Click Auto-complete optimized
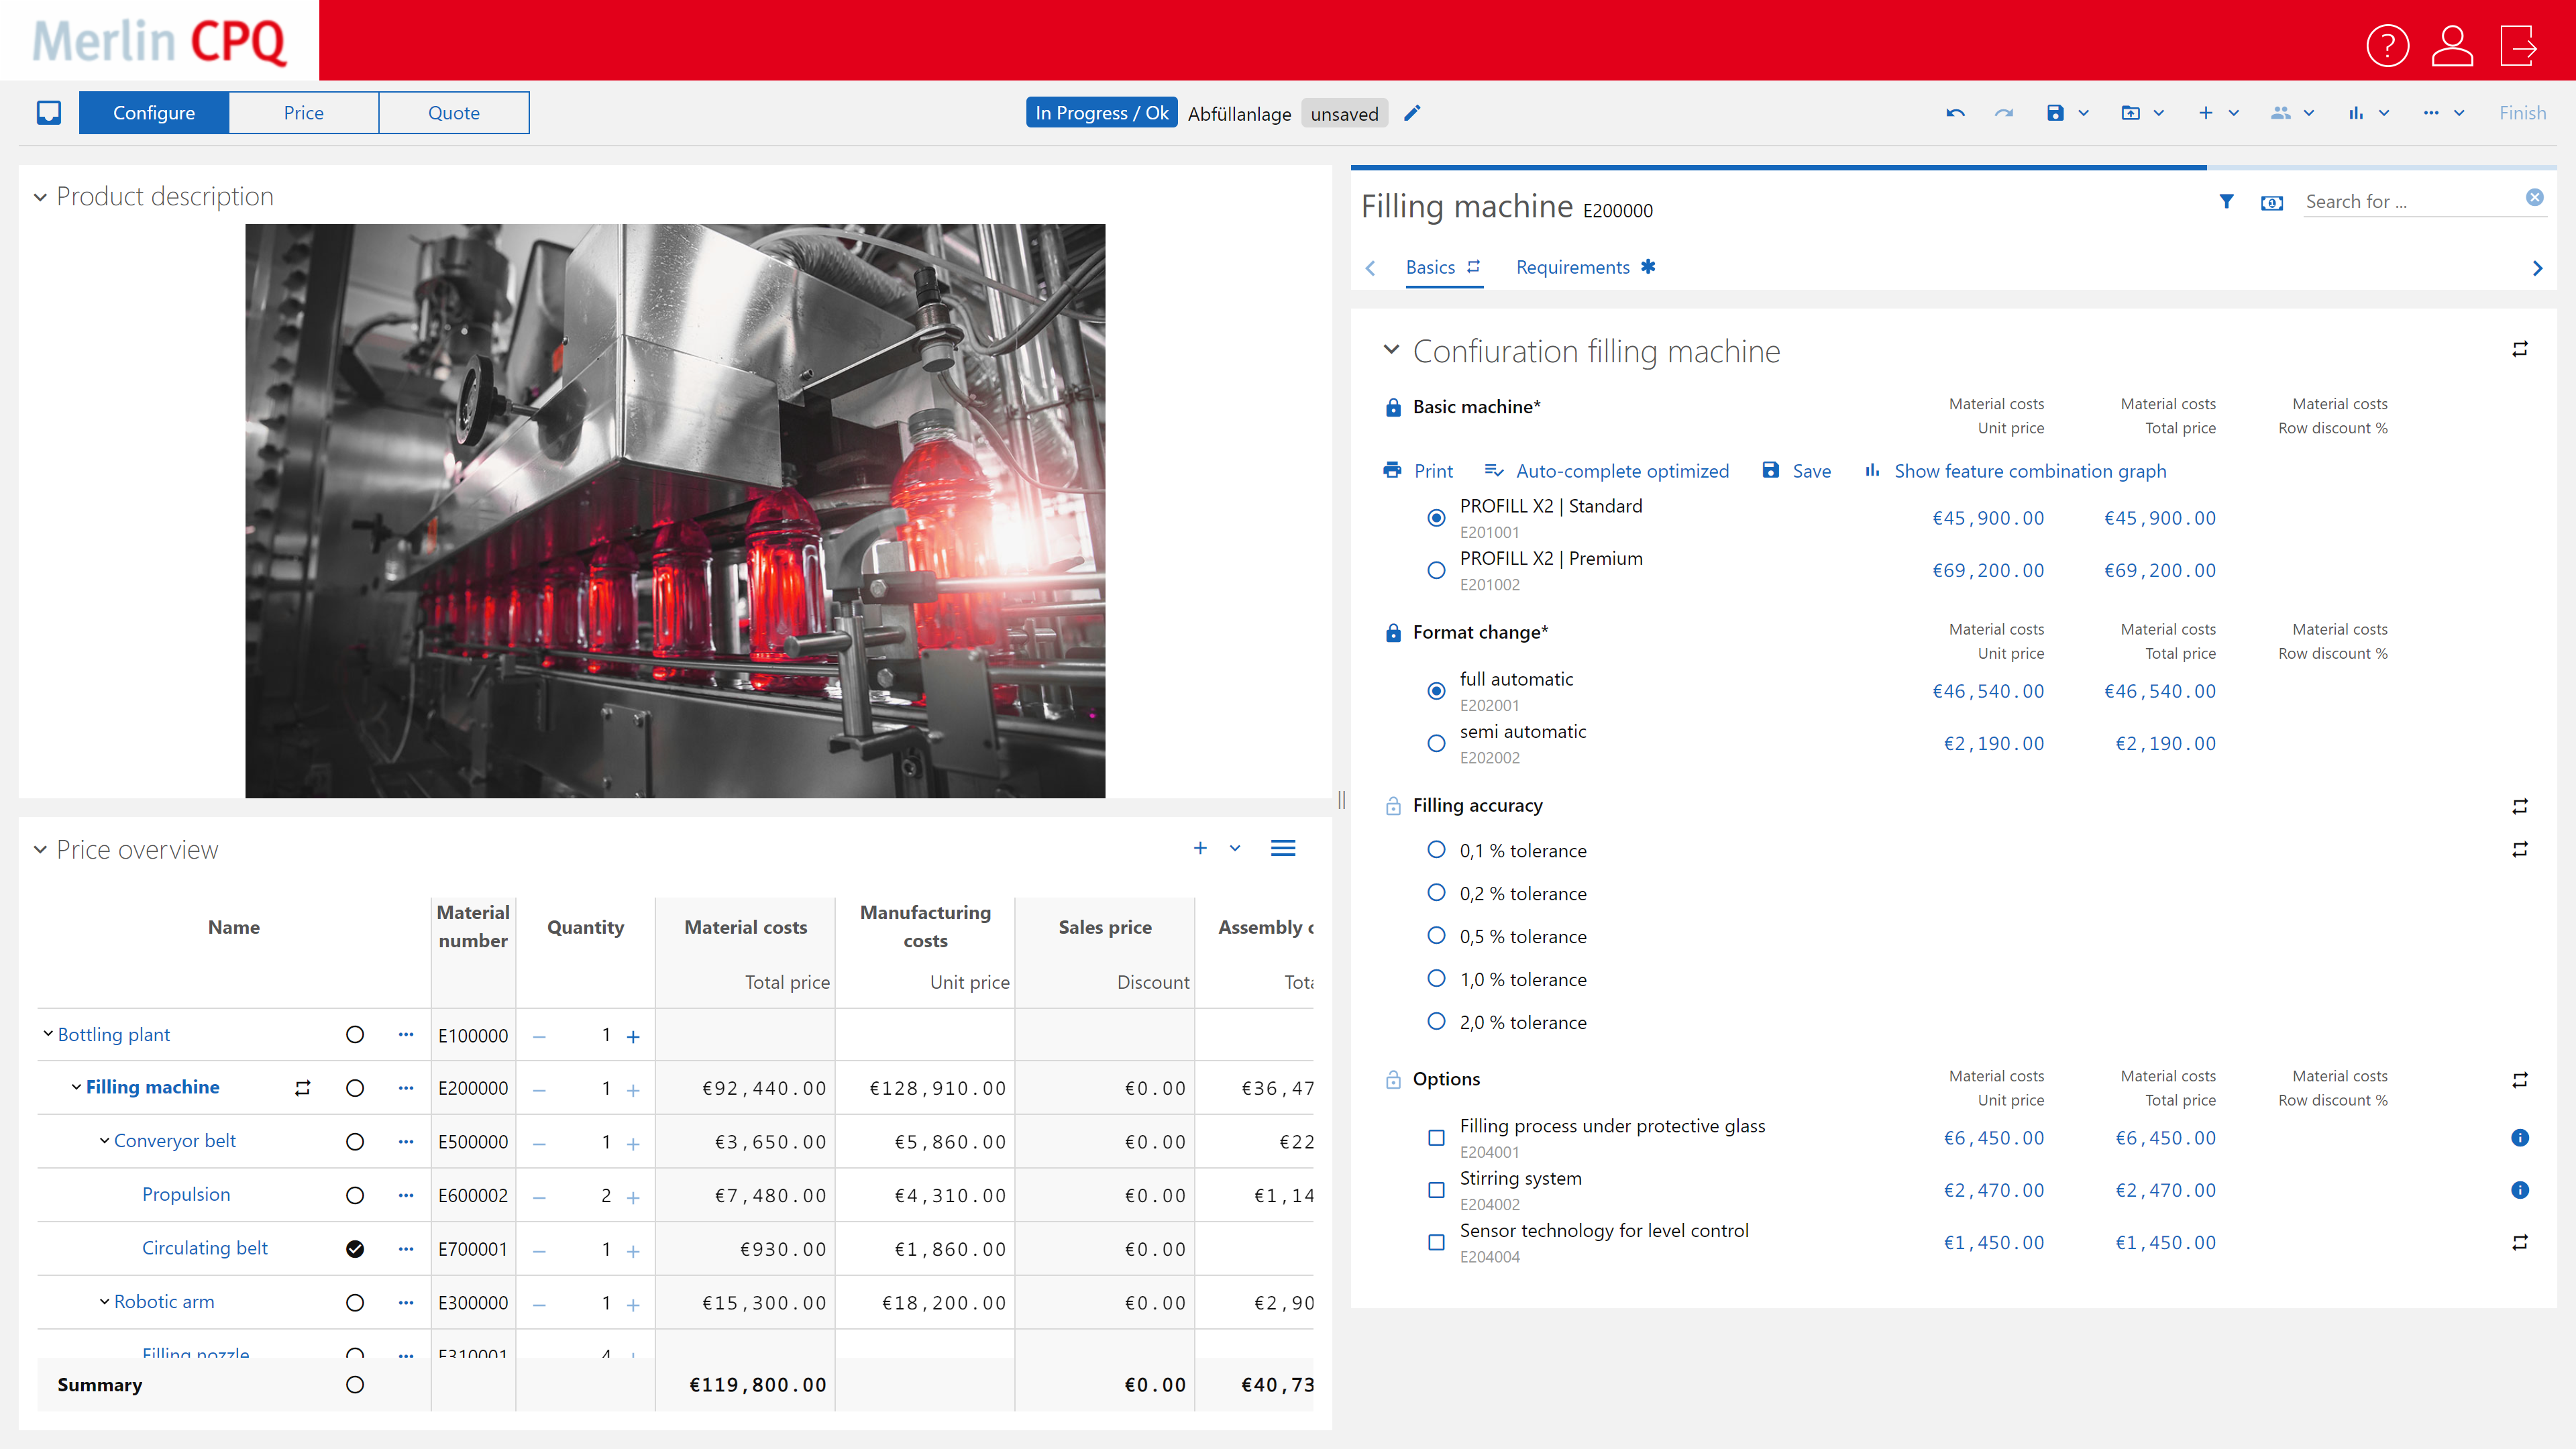This screenshot has height=1449, width=2576. pos(1621,471)
